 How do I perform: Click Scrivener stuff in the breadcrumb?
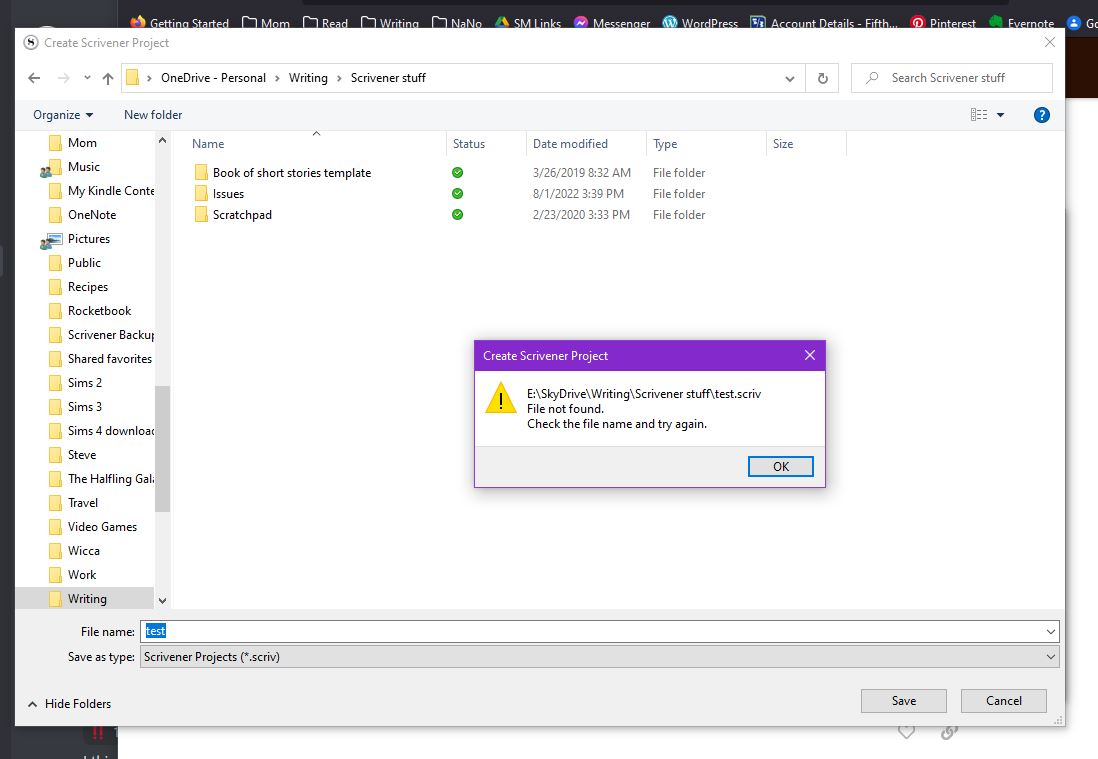tap(388, 78)
